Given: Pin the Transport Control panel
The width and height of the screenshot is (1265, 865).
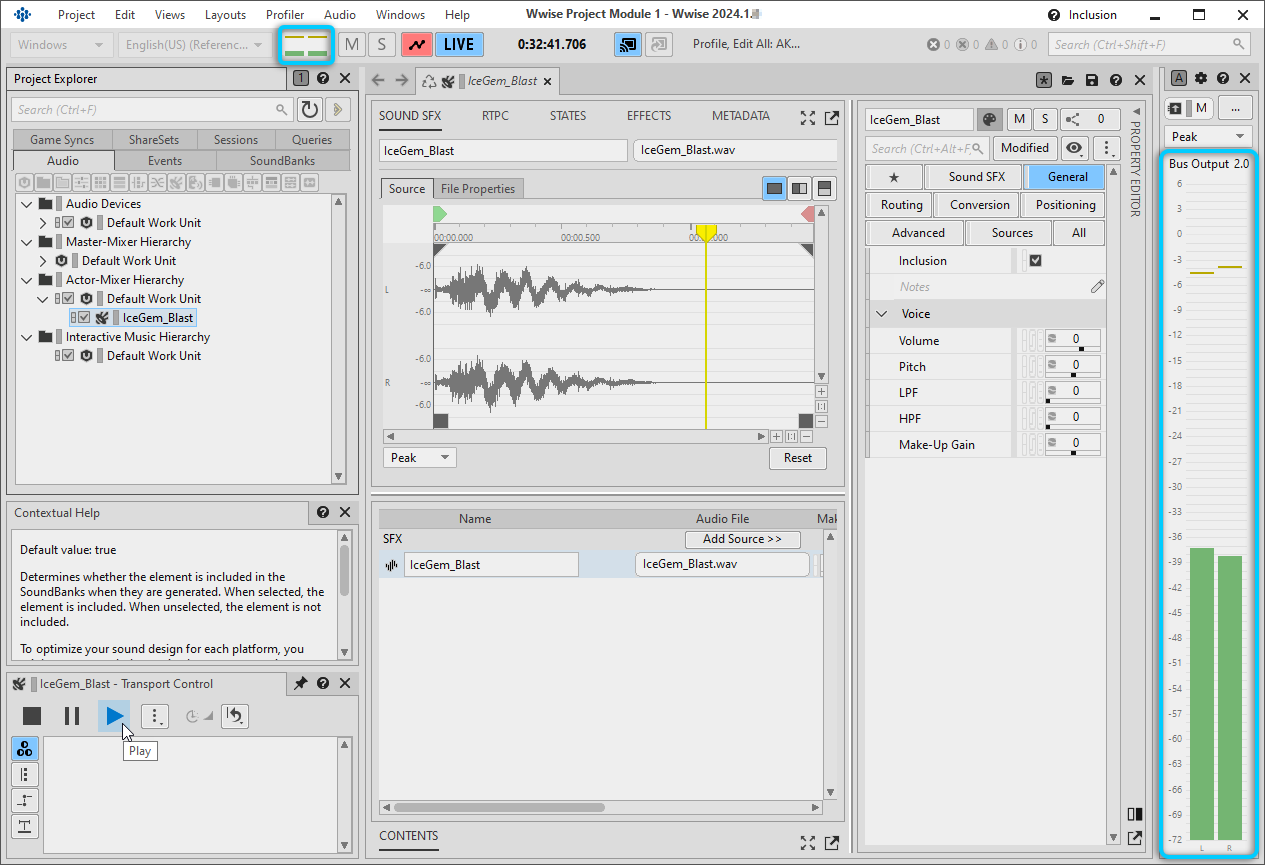Looking at the screenshot, I should click(300, 684).
